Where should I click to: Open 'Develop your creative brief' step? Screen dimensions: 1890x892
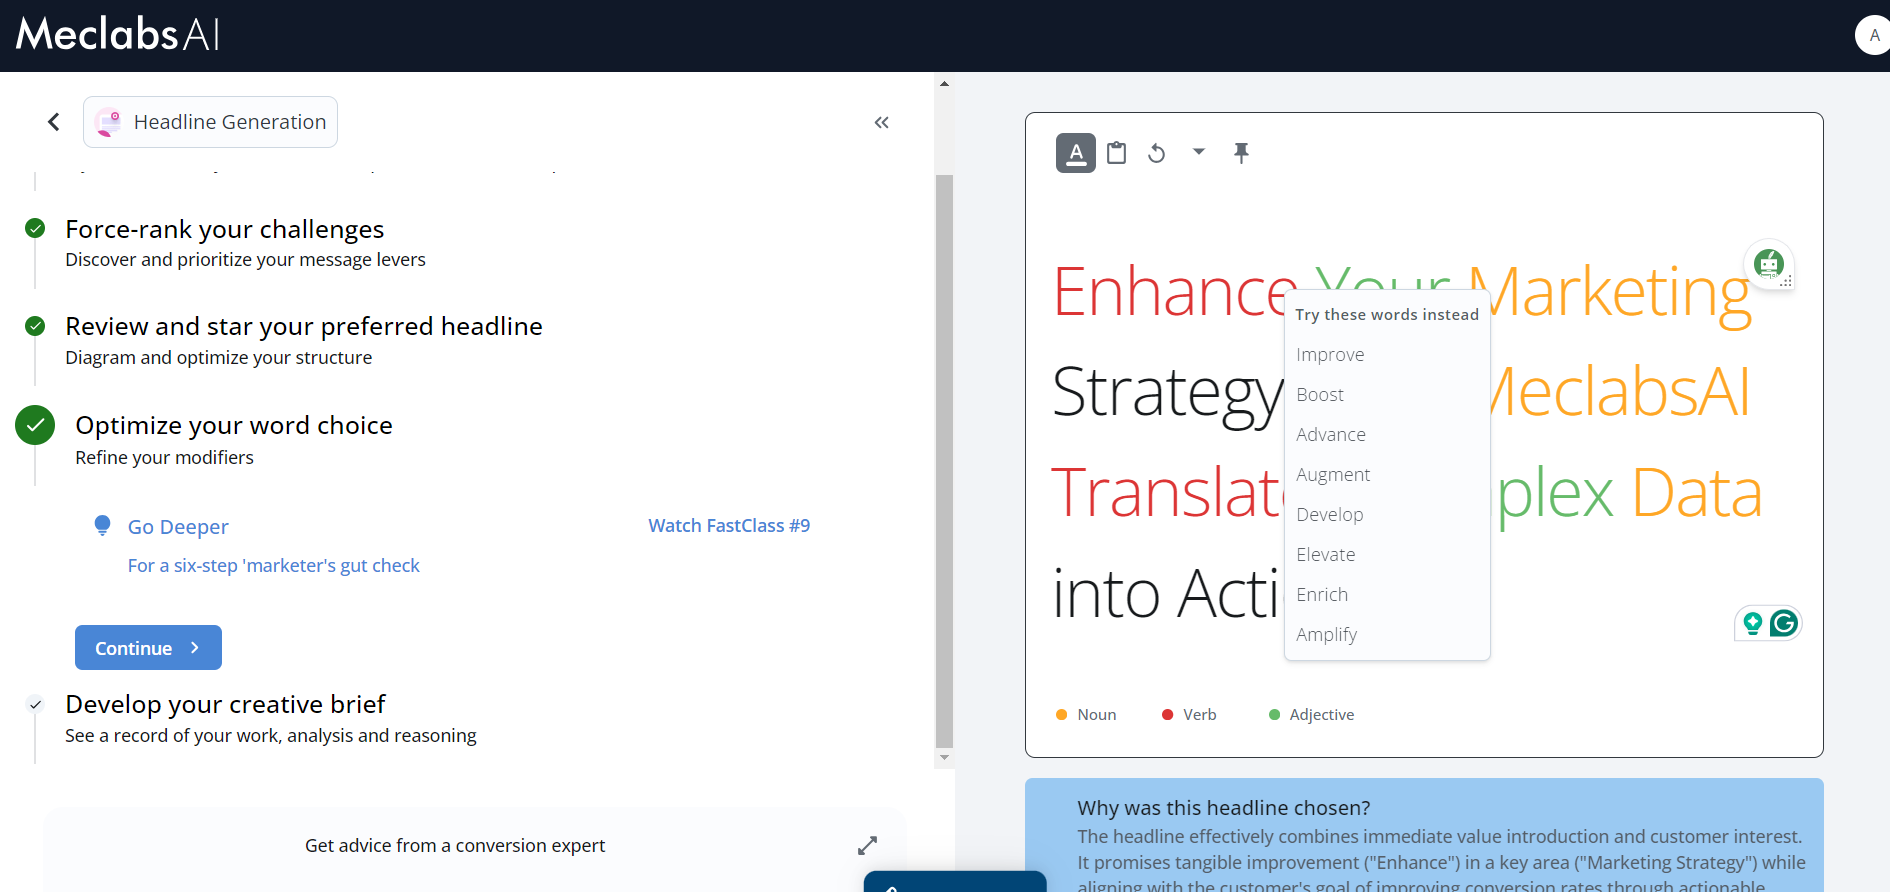tap(225, 705)
